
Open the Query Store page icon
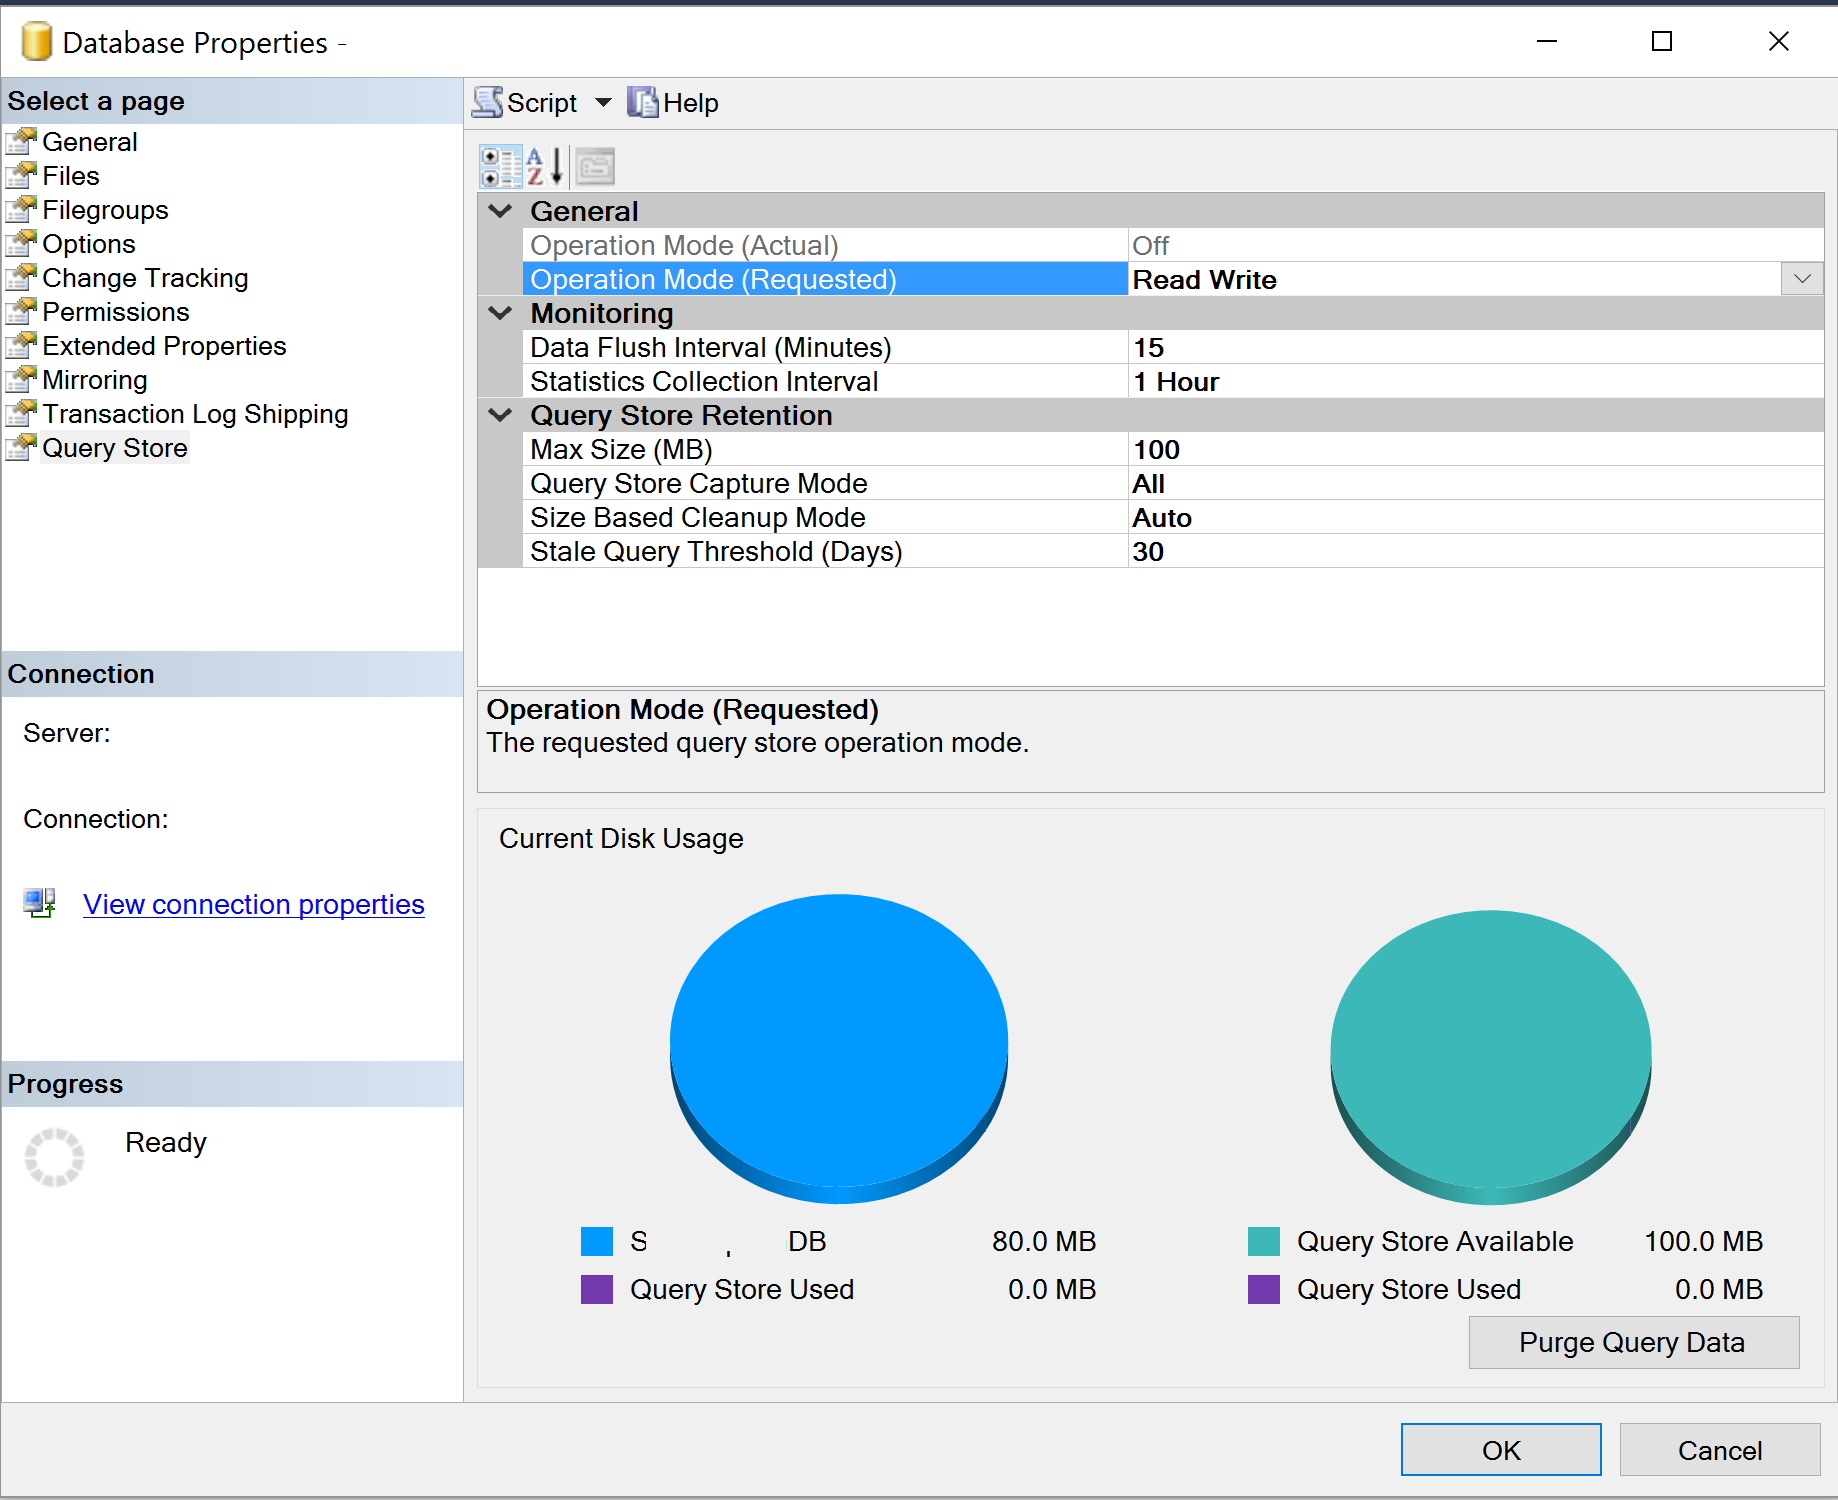coord(20,447)
